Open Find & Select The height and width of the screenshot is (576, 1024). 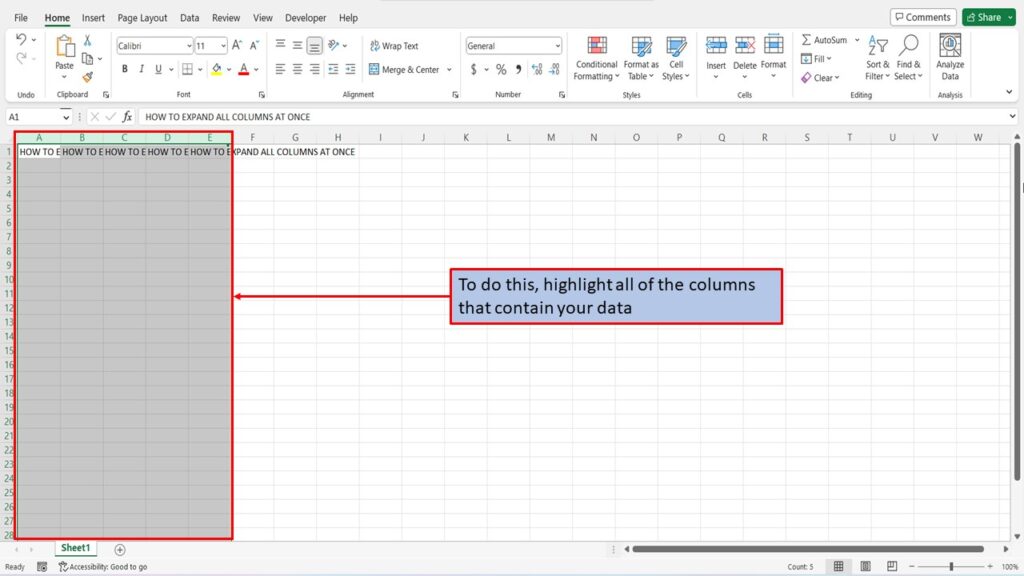coord(908,60)
